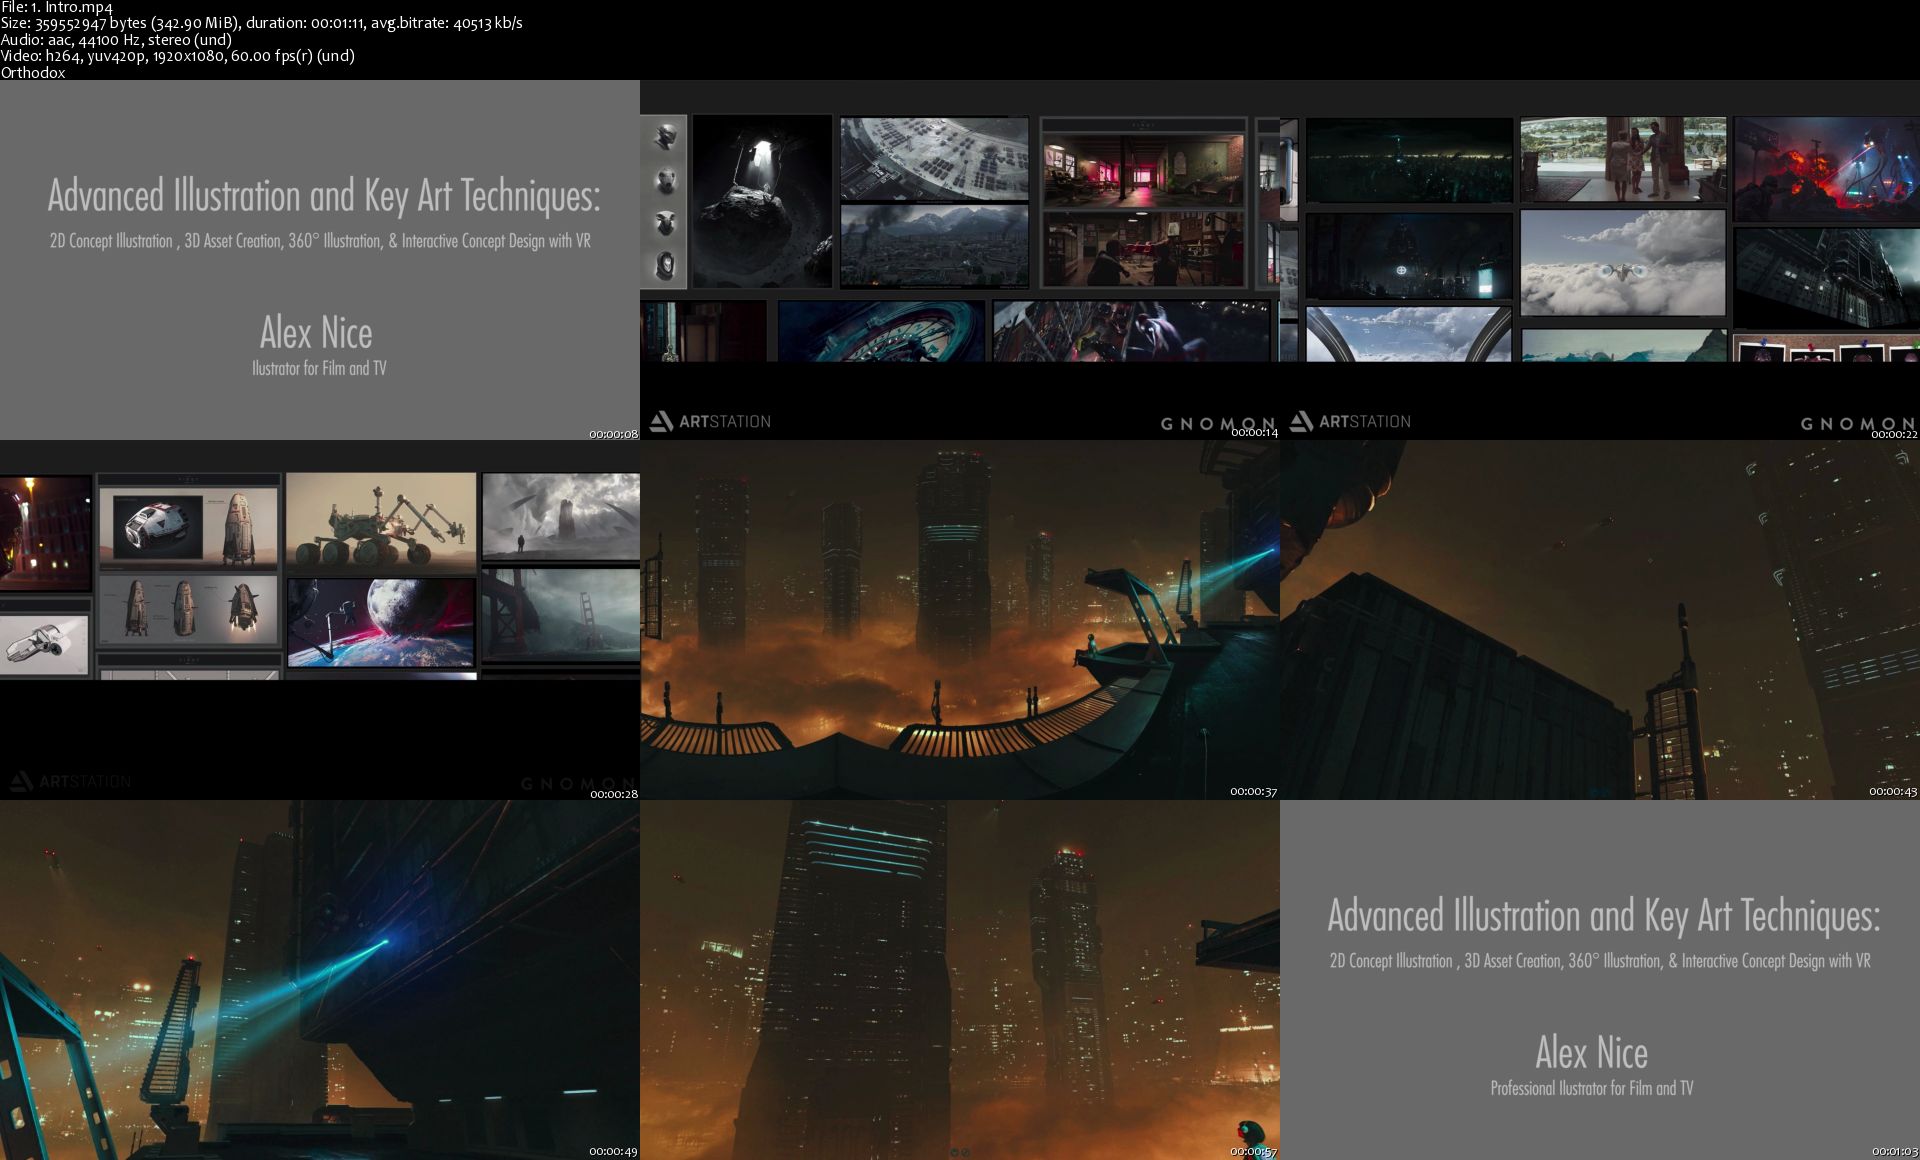Click the faded ArtStation logo in the 00:00:28 frame
The height and width of the screenshot is (1160, 1920).
(70, 781)
